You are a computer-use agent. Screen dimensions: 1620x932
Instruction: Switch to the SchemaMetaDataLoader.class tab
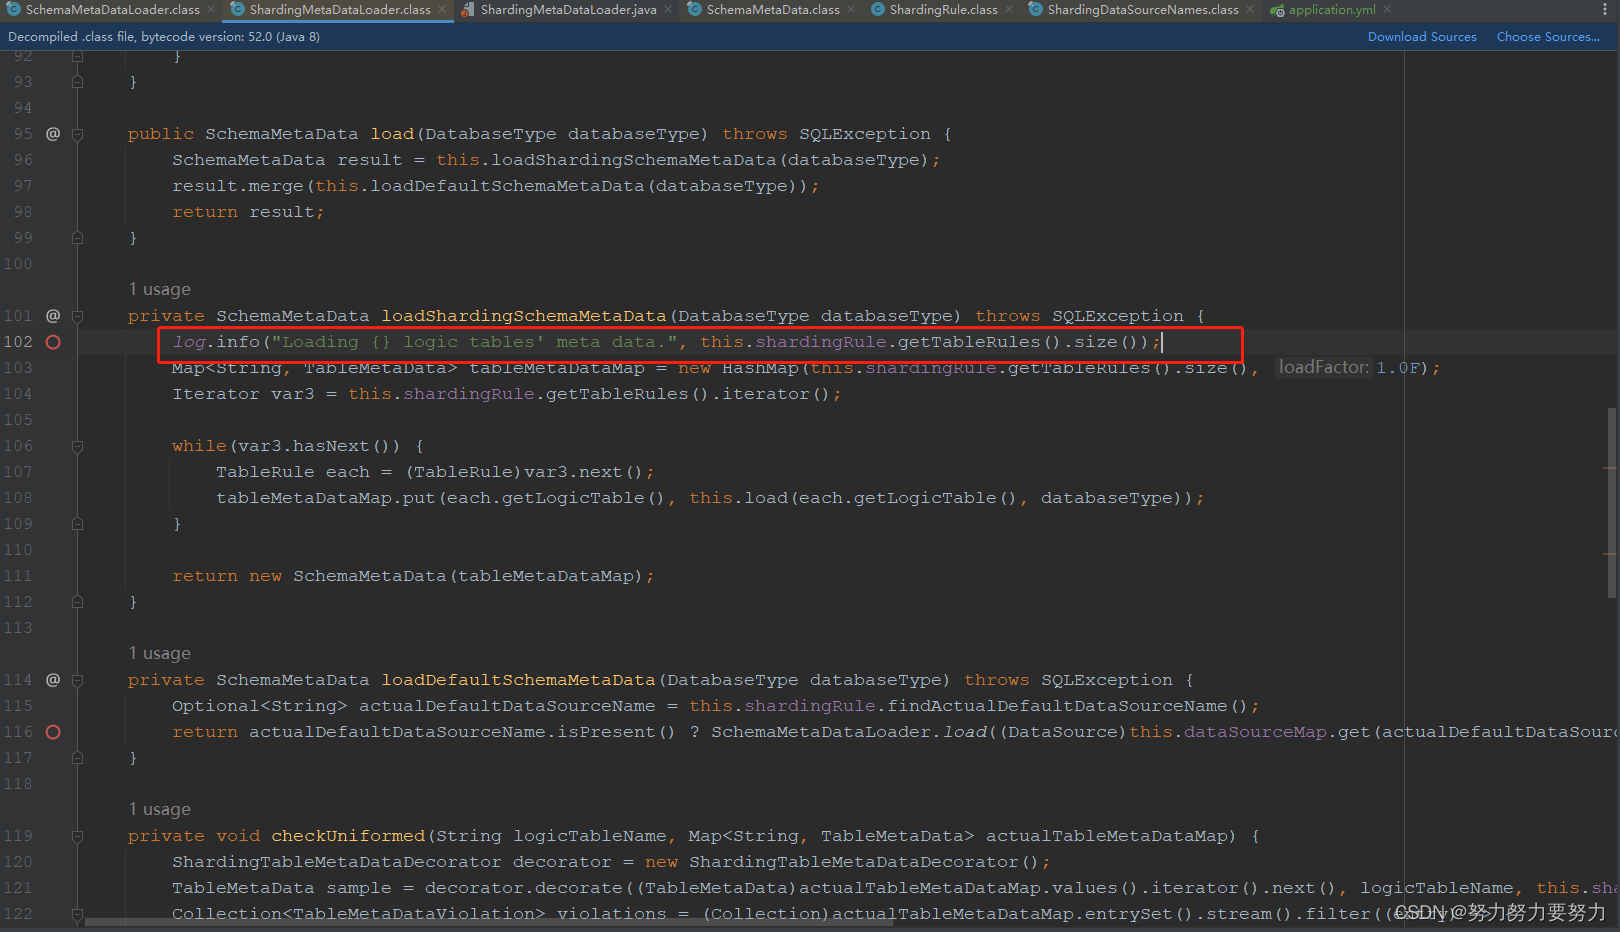coord(112,10)
